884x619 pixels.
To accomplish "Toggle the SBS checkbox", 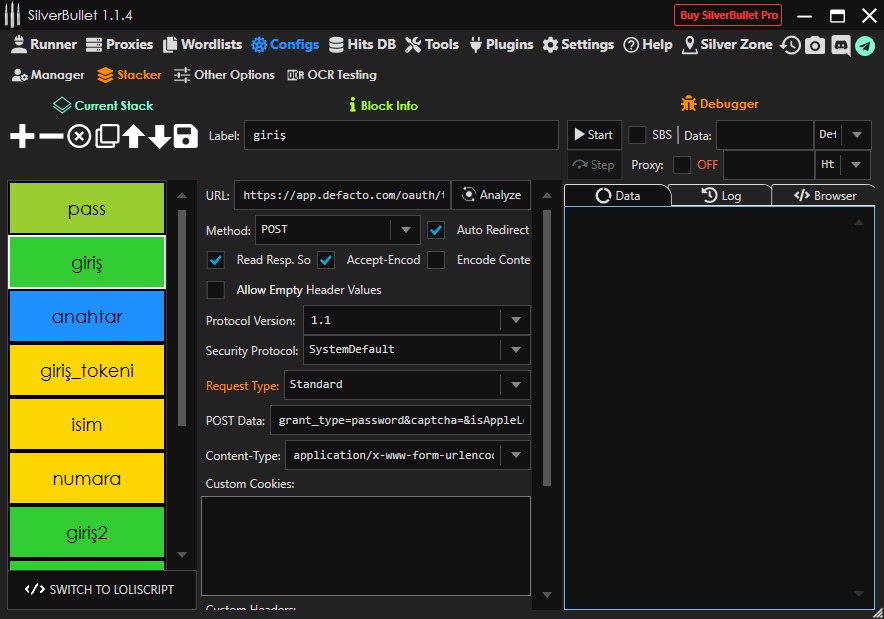I will click(637, 135).
